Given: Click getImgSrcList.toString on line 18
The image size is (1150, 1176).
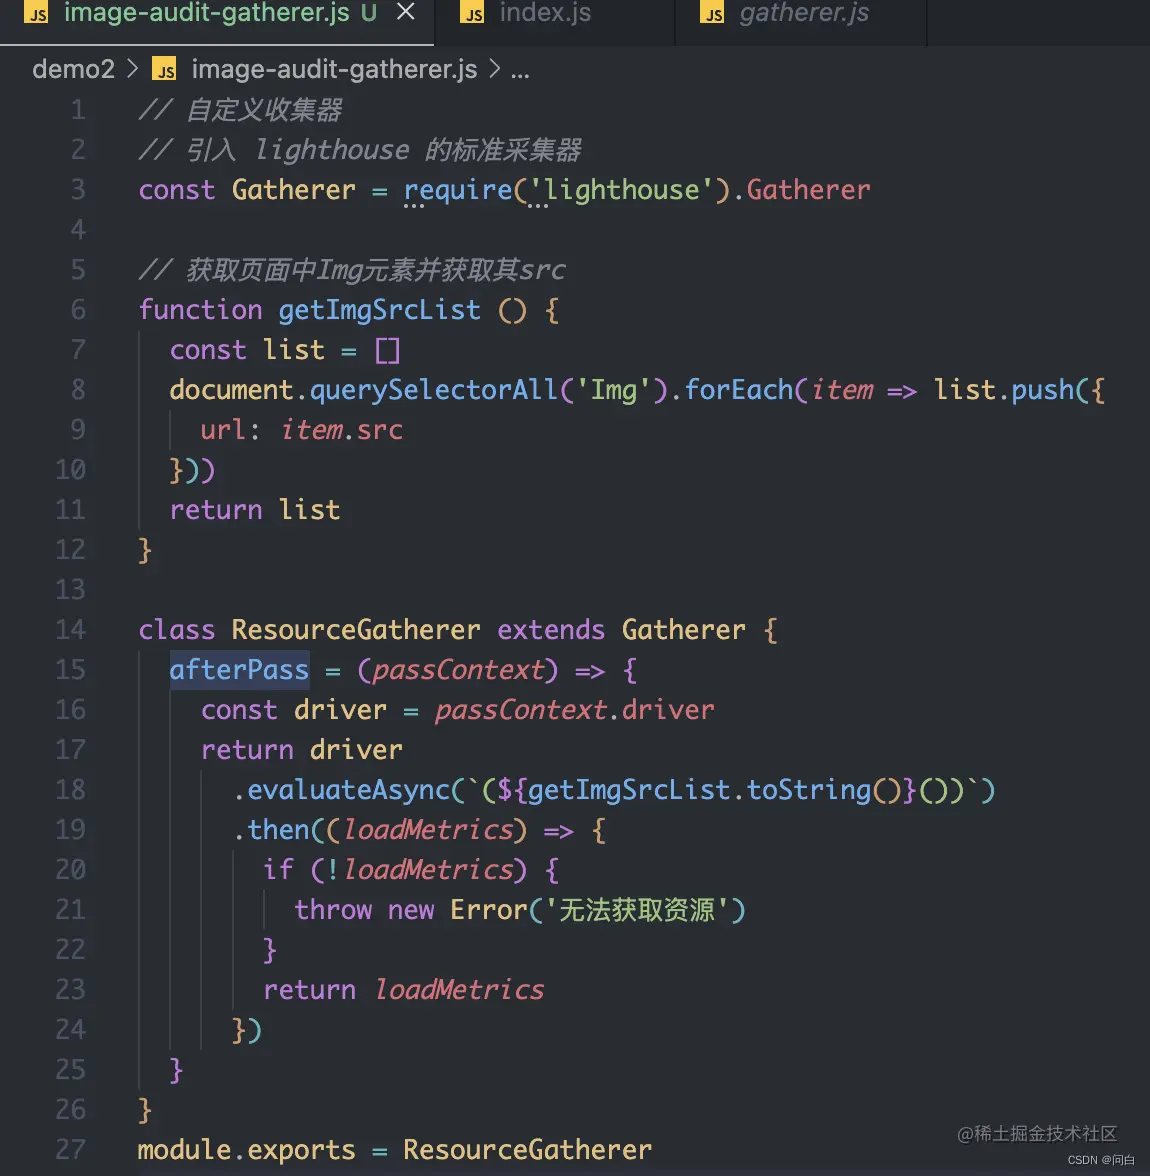Looking at the screenshot, I should click(699, 790).
